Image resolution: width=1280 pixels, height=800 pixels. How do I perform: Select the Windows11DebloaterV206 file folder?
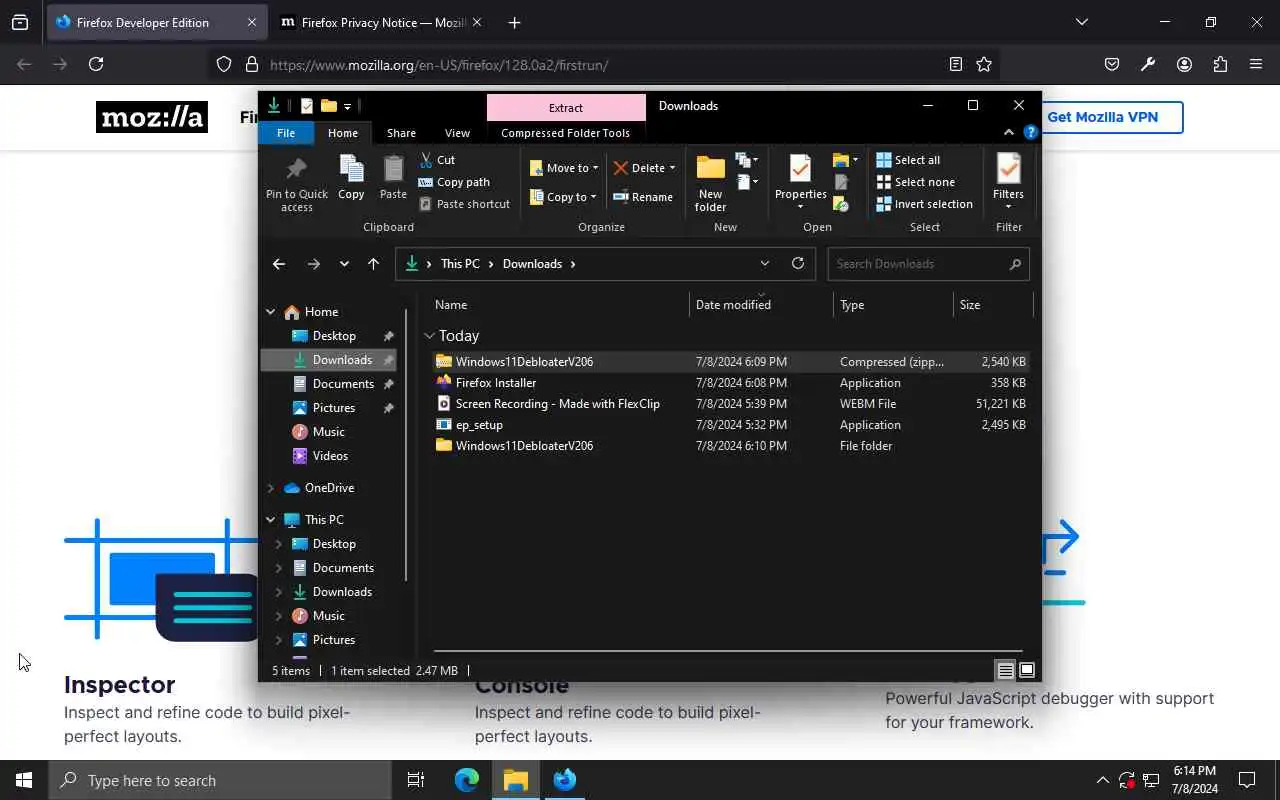(x=730, y=446)
